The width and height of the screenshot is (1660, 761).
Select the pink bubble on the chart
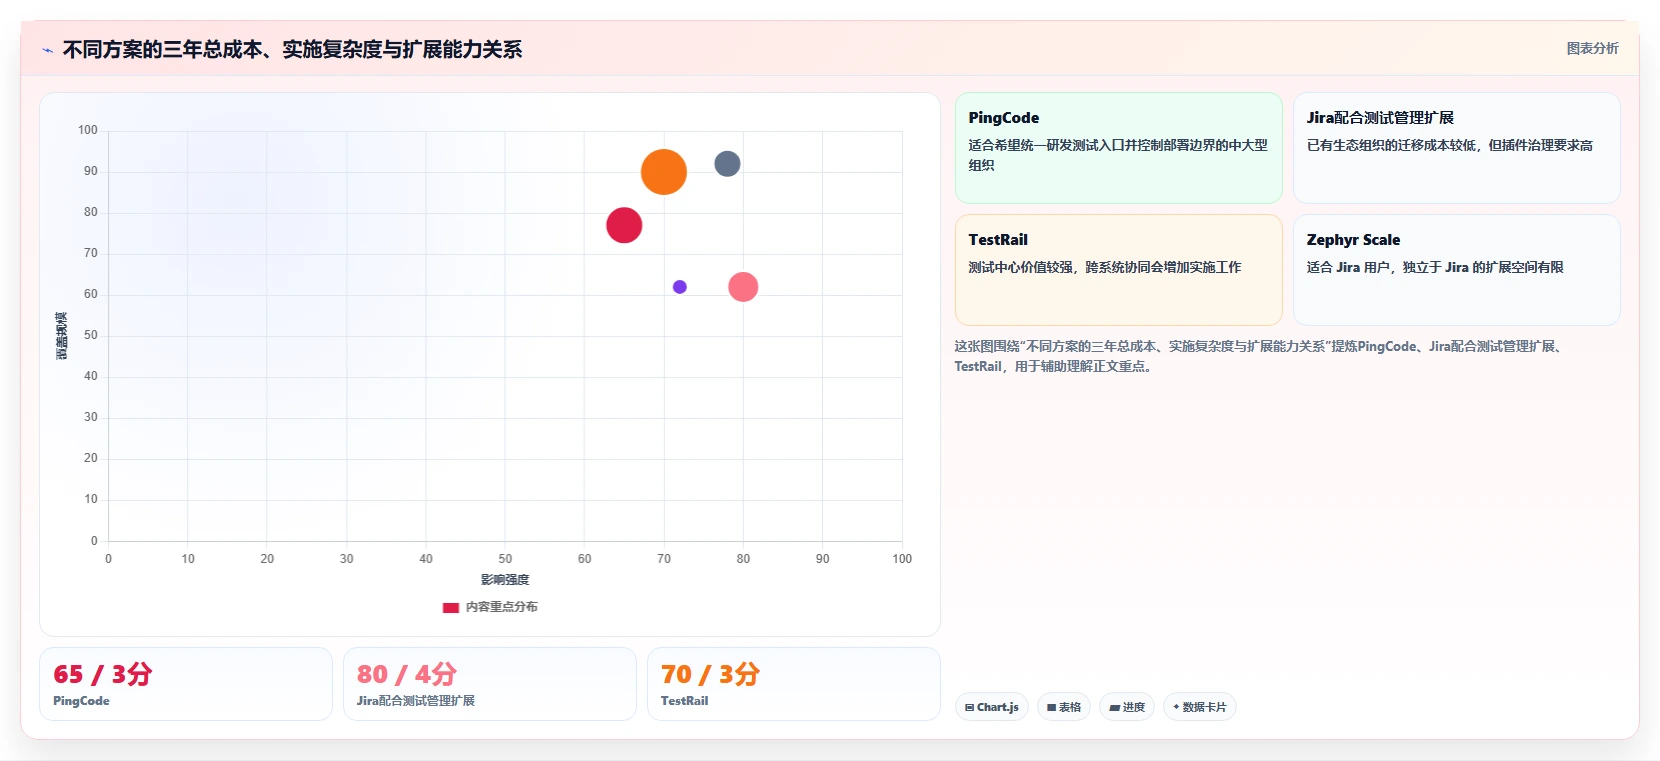coord(743,287)
